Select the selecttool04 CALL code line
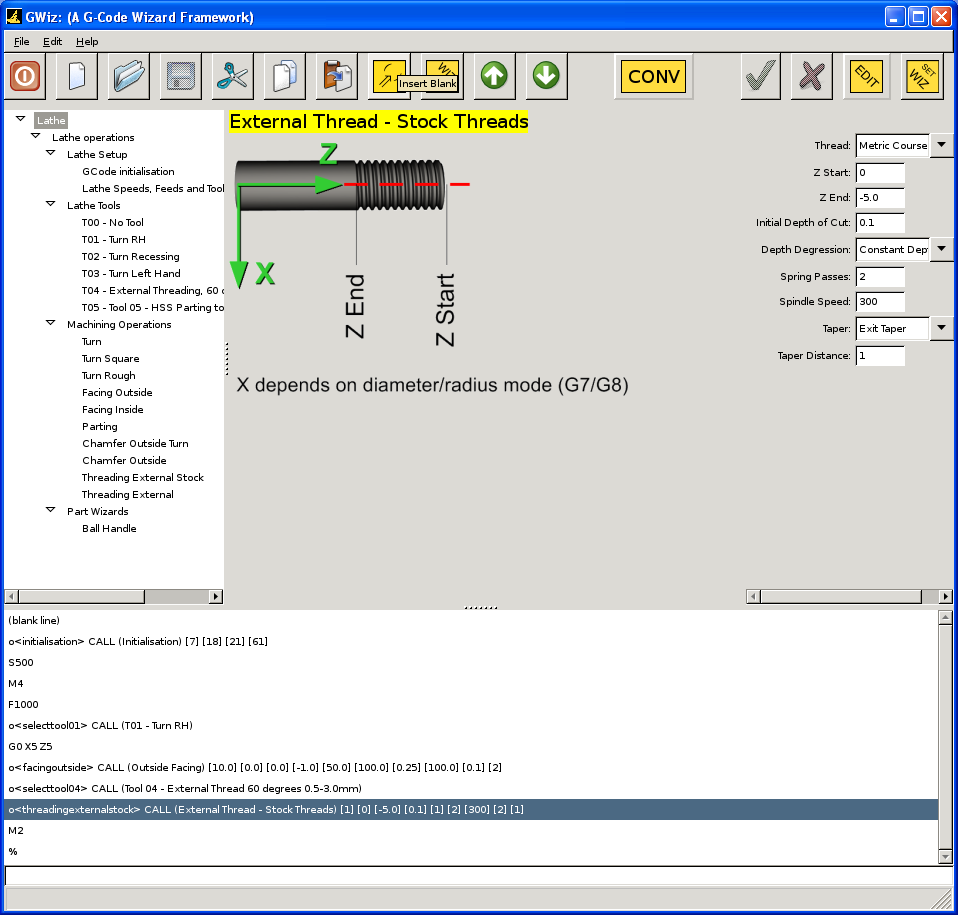This screenshot has height=915, width=958. point(471,789)
